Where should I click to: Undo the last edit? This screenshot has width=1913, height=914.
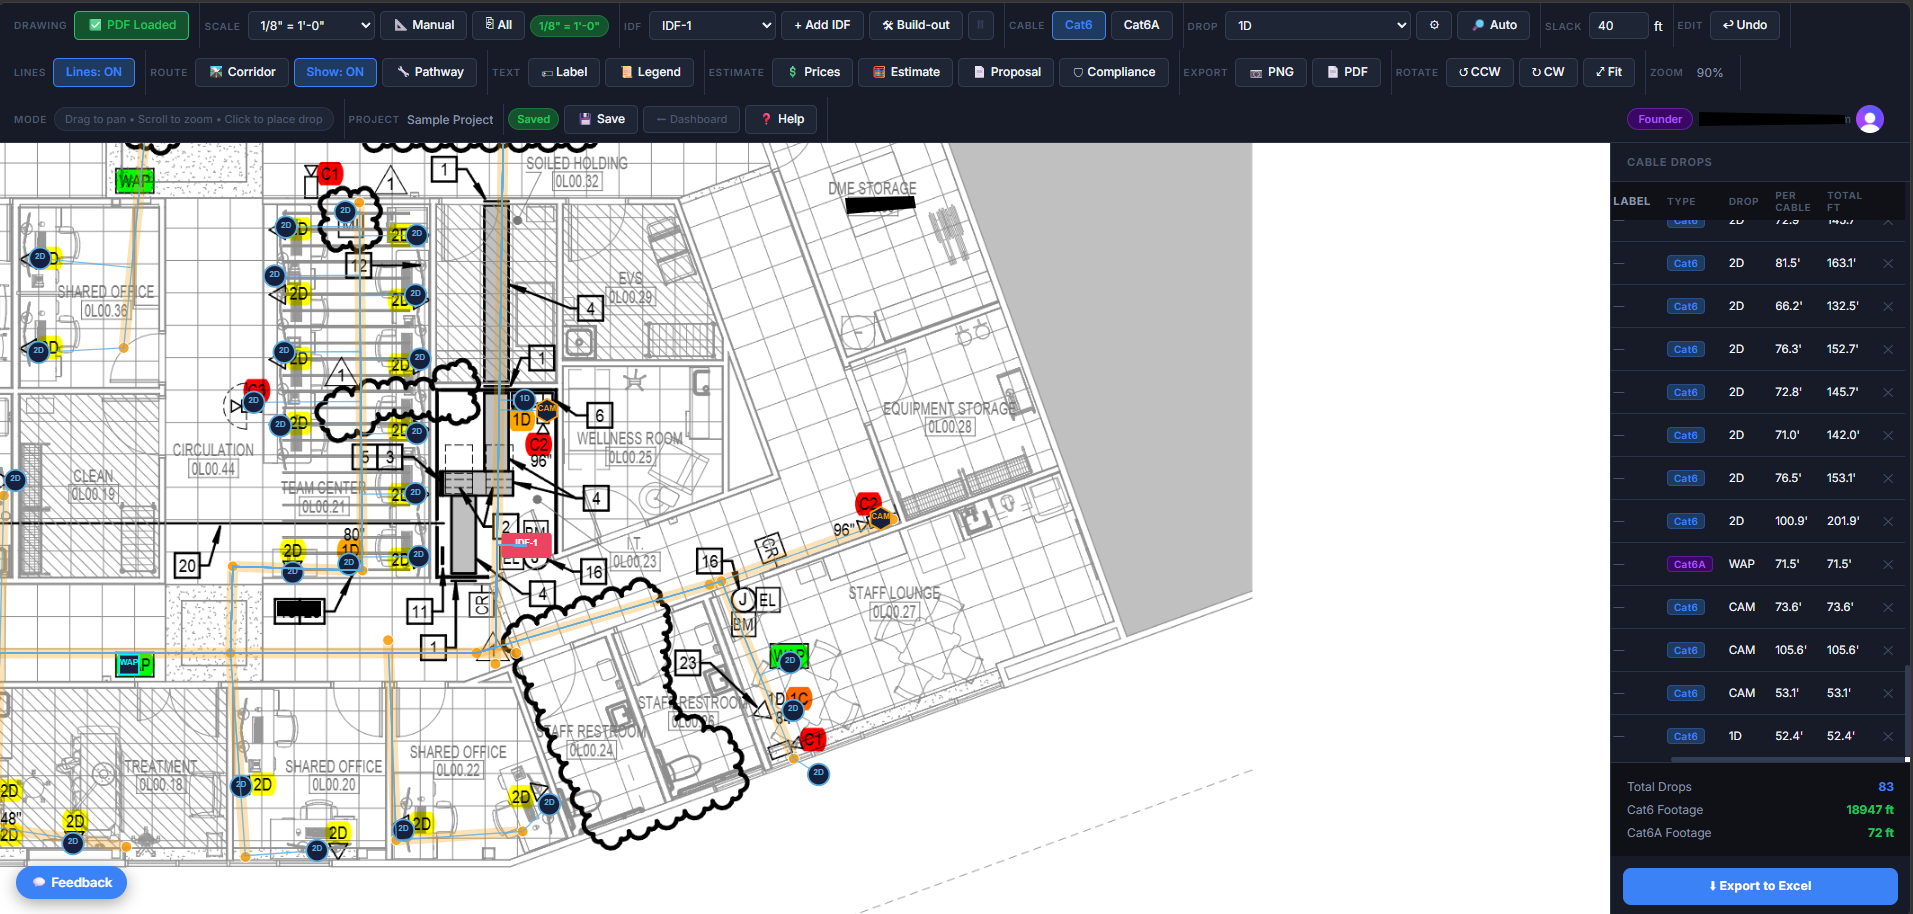click(1744, 25)
